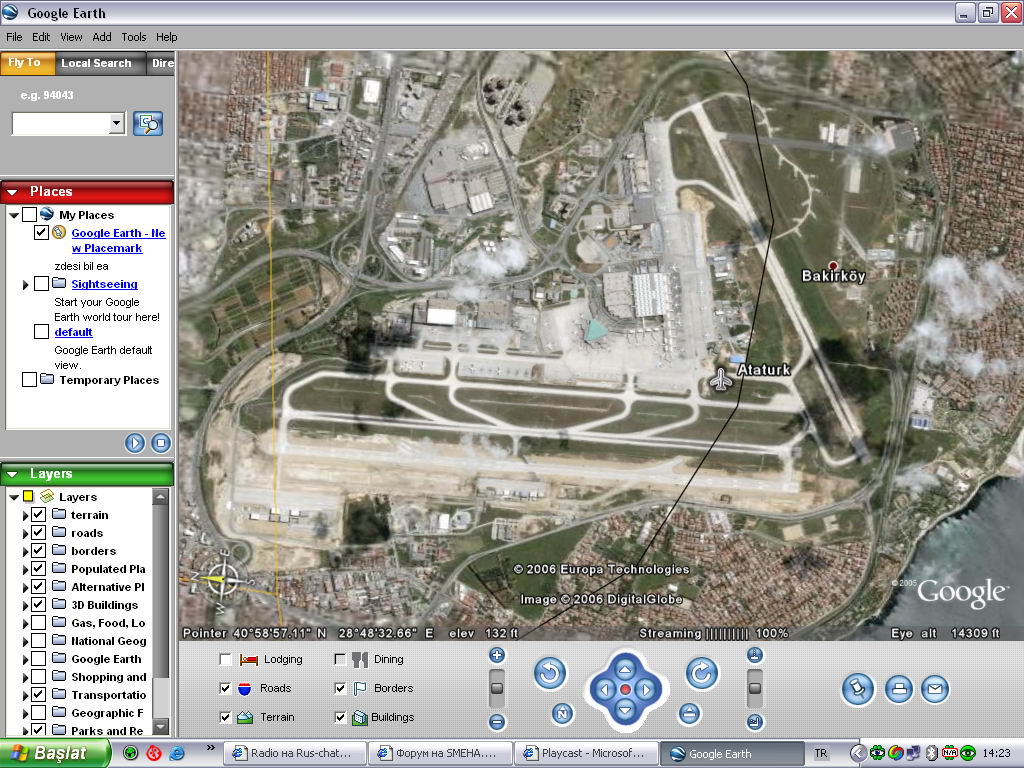Rotate view counterclockwise
Viewport: 1024px width, 768px height.
(x=550, y=673)
